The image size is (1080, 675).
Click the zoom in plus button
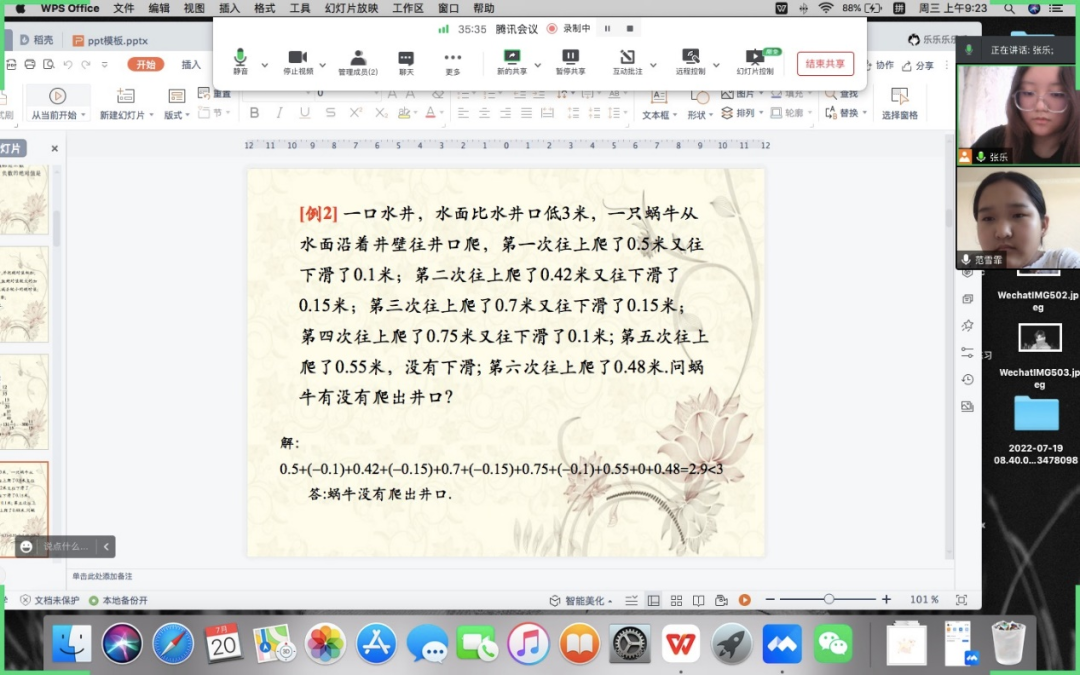point(886,599)
